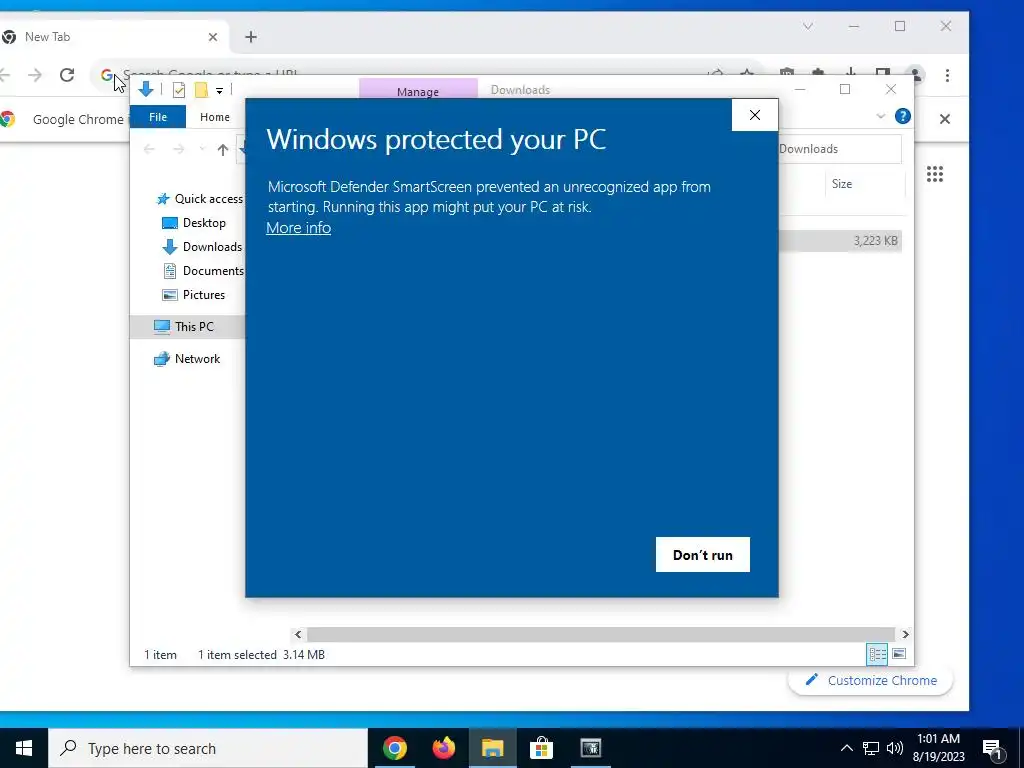Image resolution: width=1024 pixels, height=768 pixels.
Task: Click the Type here to search box
Action: click(x=208, y=748)
